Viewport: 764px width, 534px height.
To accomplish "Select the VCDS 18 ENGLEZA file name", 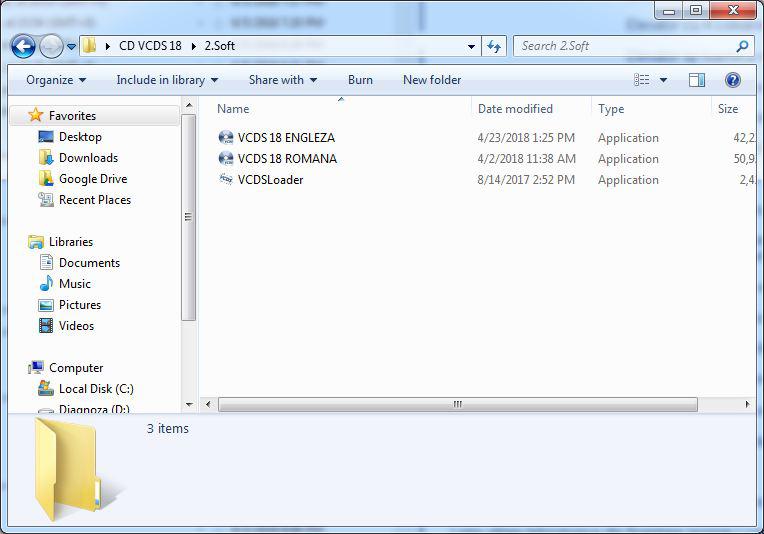I will pyautogui.click(x=286, y=138).
